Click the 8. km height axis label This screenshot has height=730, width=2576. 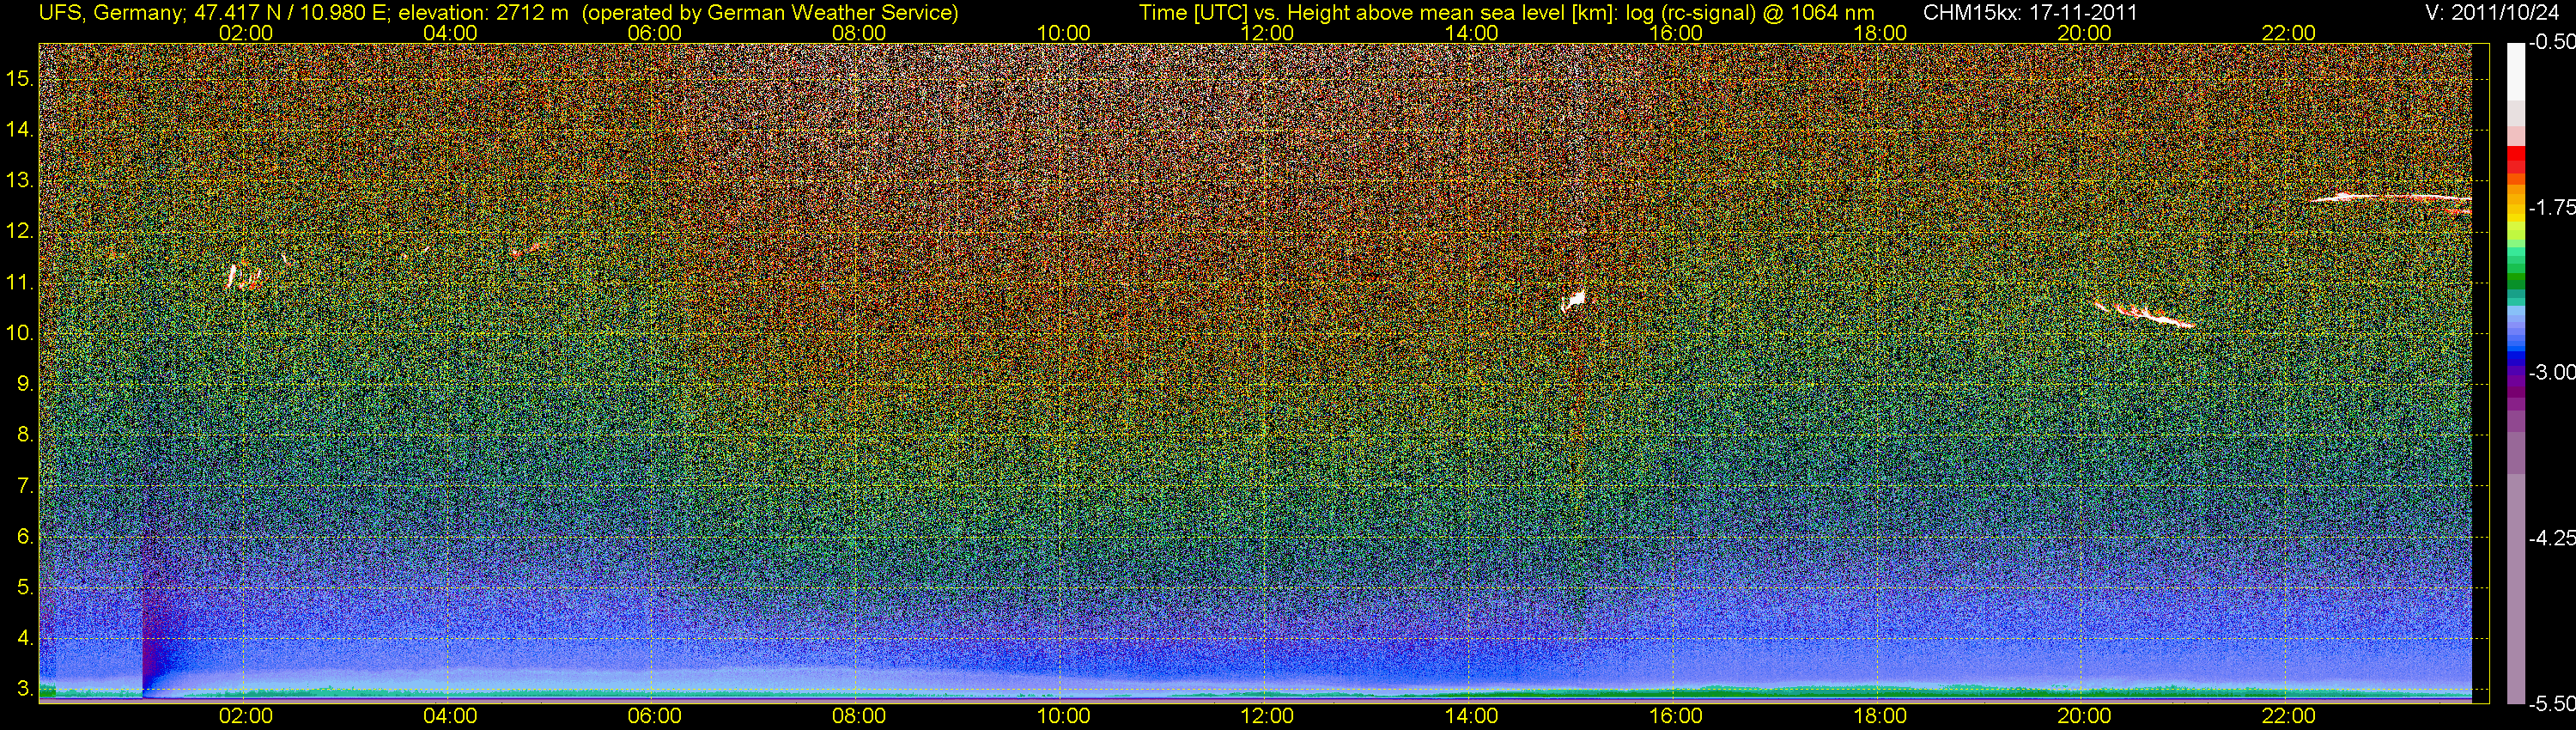(x=25, y=435)
